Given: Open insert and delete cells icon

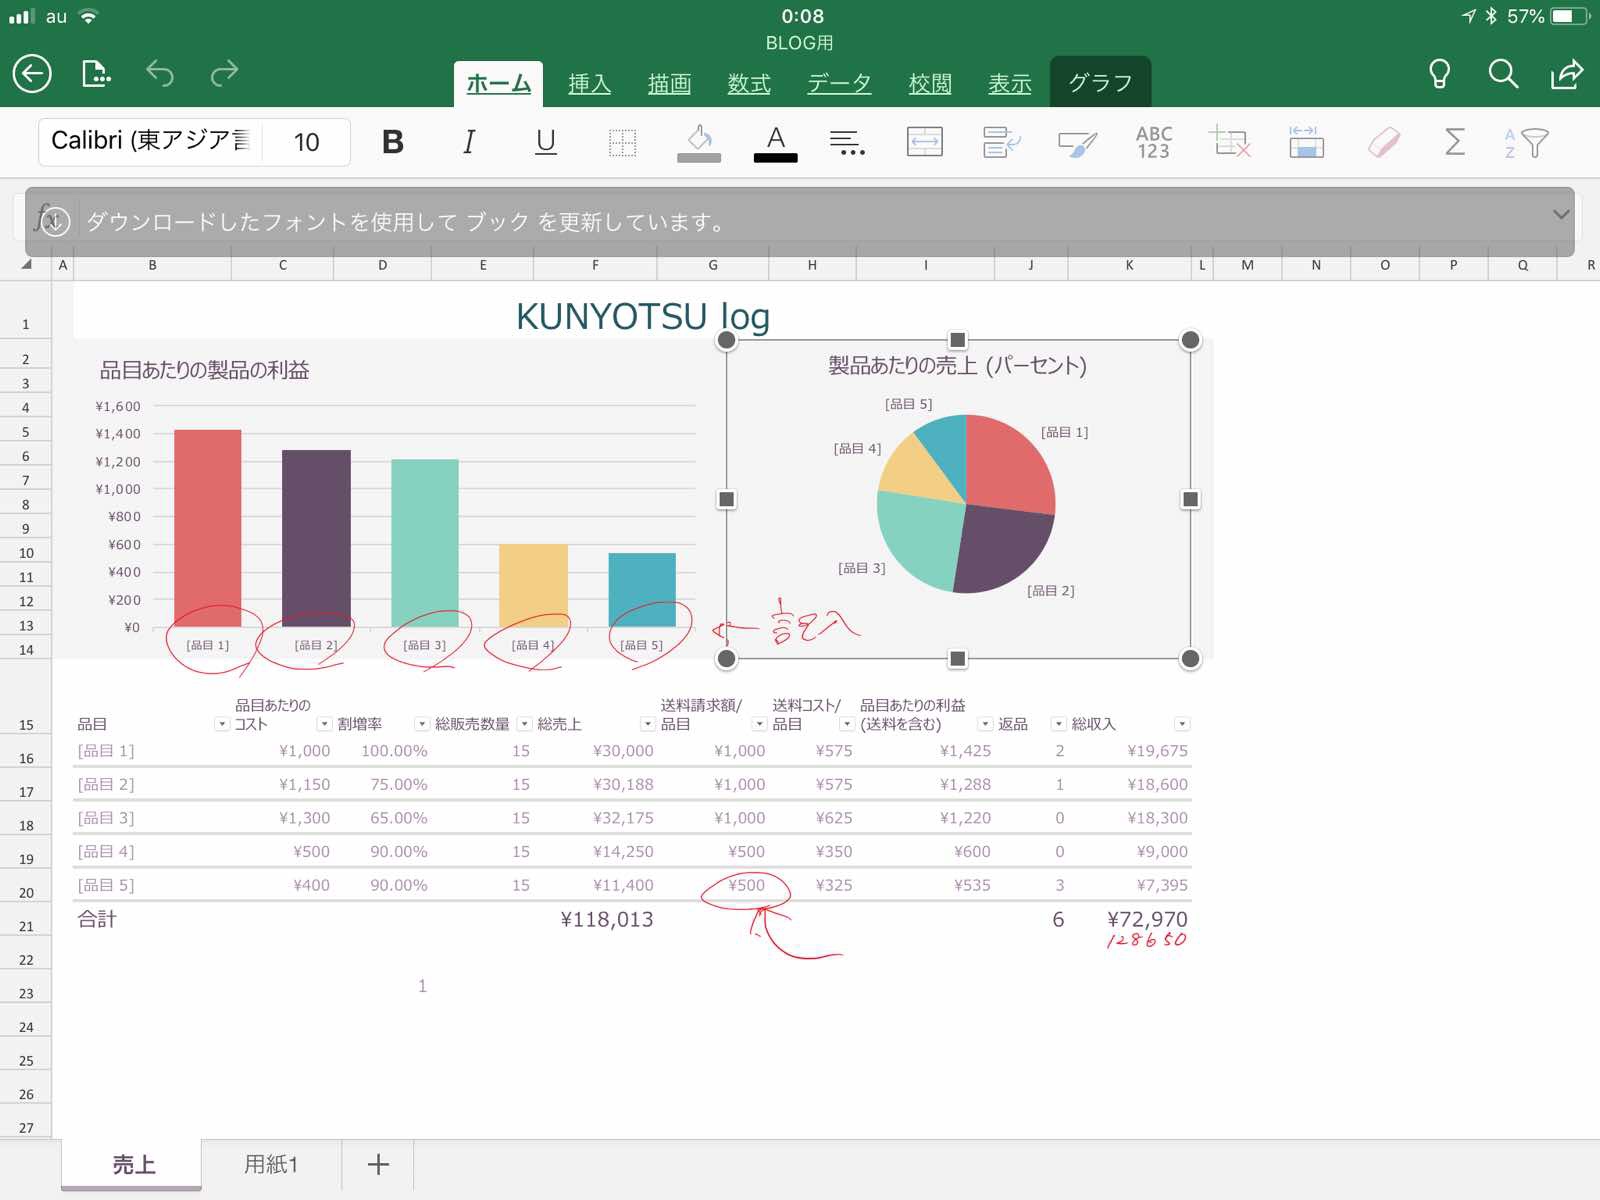Looking at the screenshot, I should point(1230,142).
